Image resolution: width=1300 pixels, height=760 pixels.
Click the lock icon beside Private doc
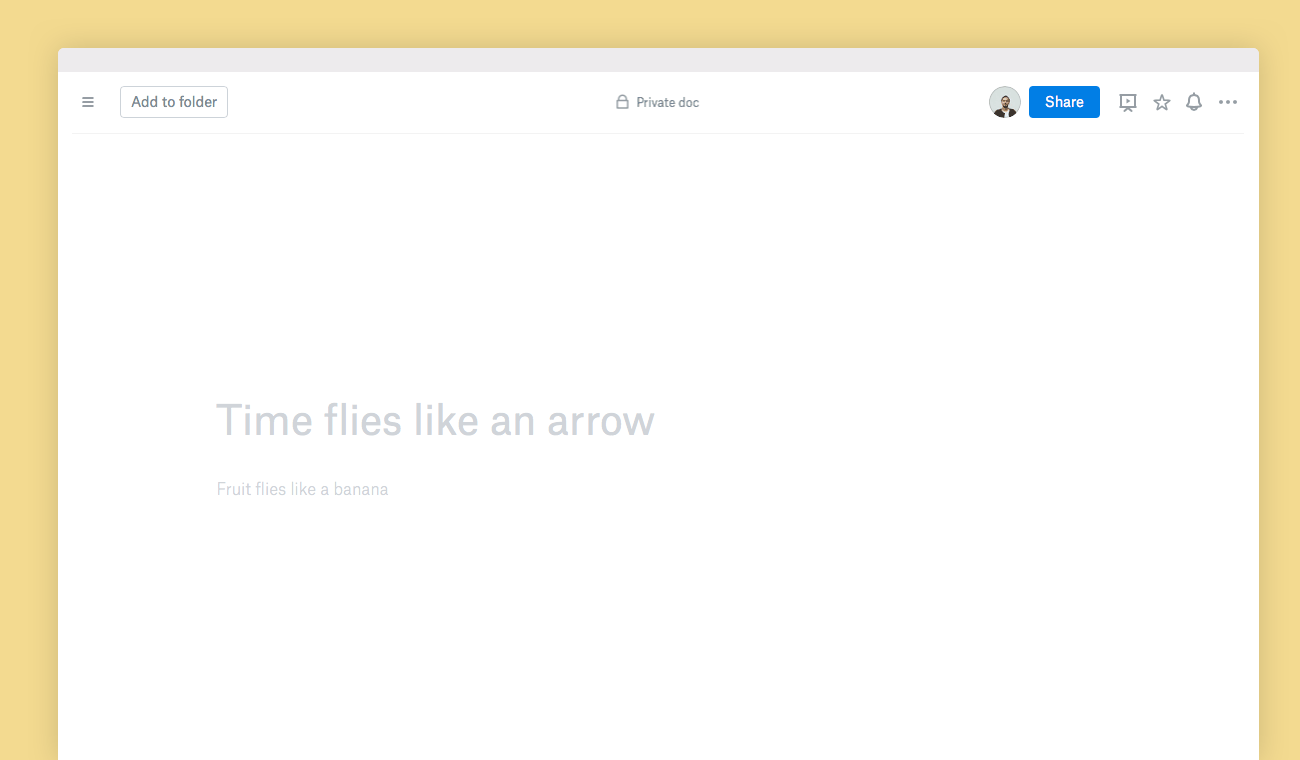(x=622, y=102)
